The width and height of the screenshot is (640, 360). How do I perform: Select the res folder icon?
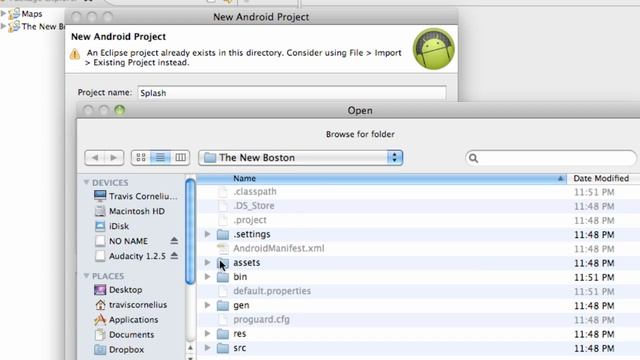click(x=223, y=334)
